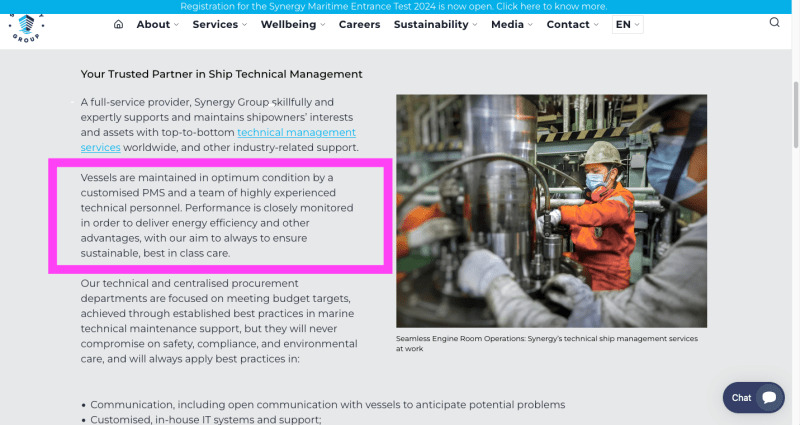Viewport: 800px width, 425px height.
Task: Click the bullet starting 'Communication, including open'
Action: coord(328,405)
